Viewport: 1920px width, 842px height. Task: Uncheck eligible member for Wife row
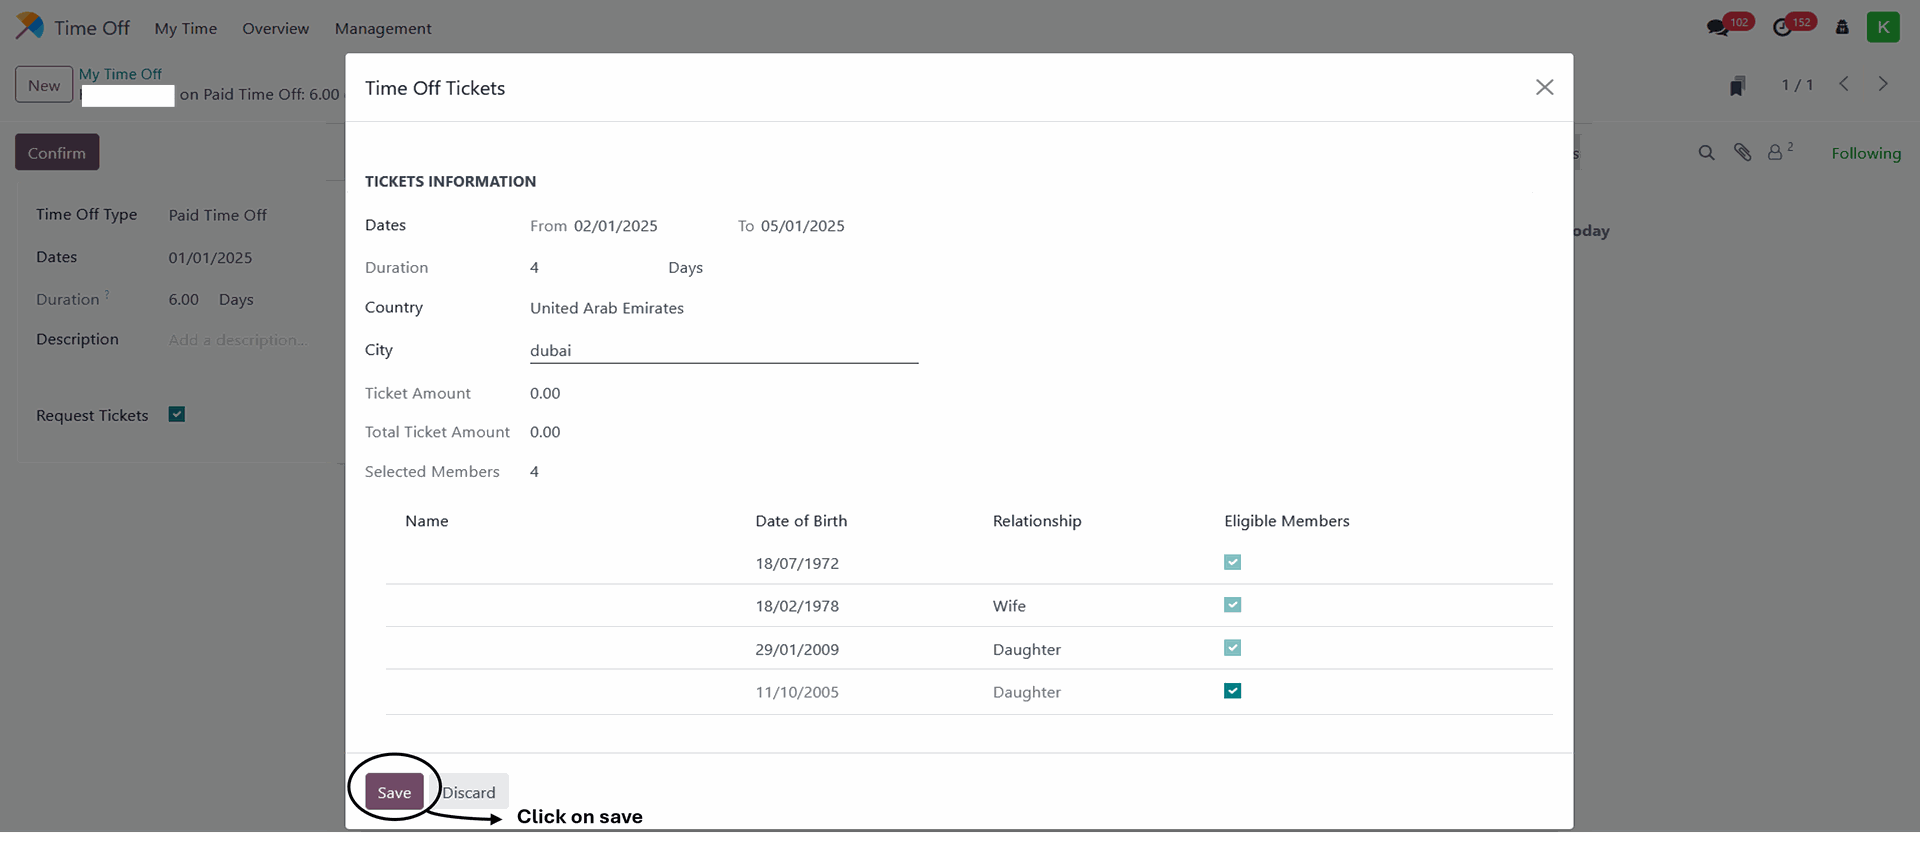pos(1232,605)
